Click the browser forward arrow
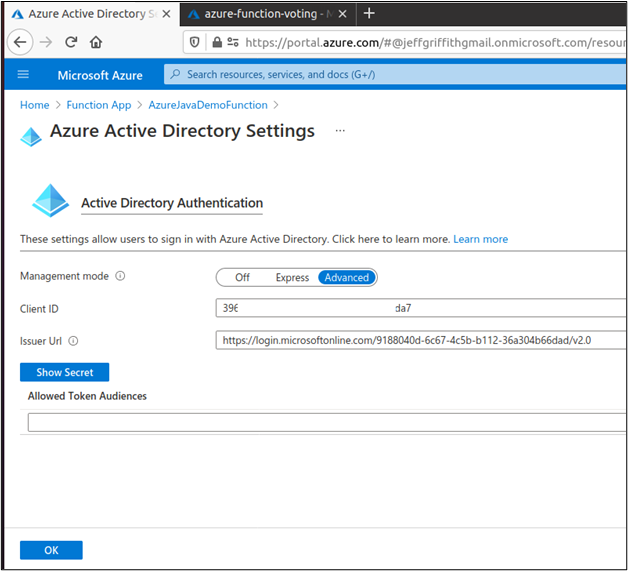Viewport: 628px width, 571px height. tap(46, 42)
